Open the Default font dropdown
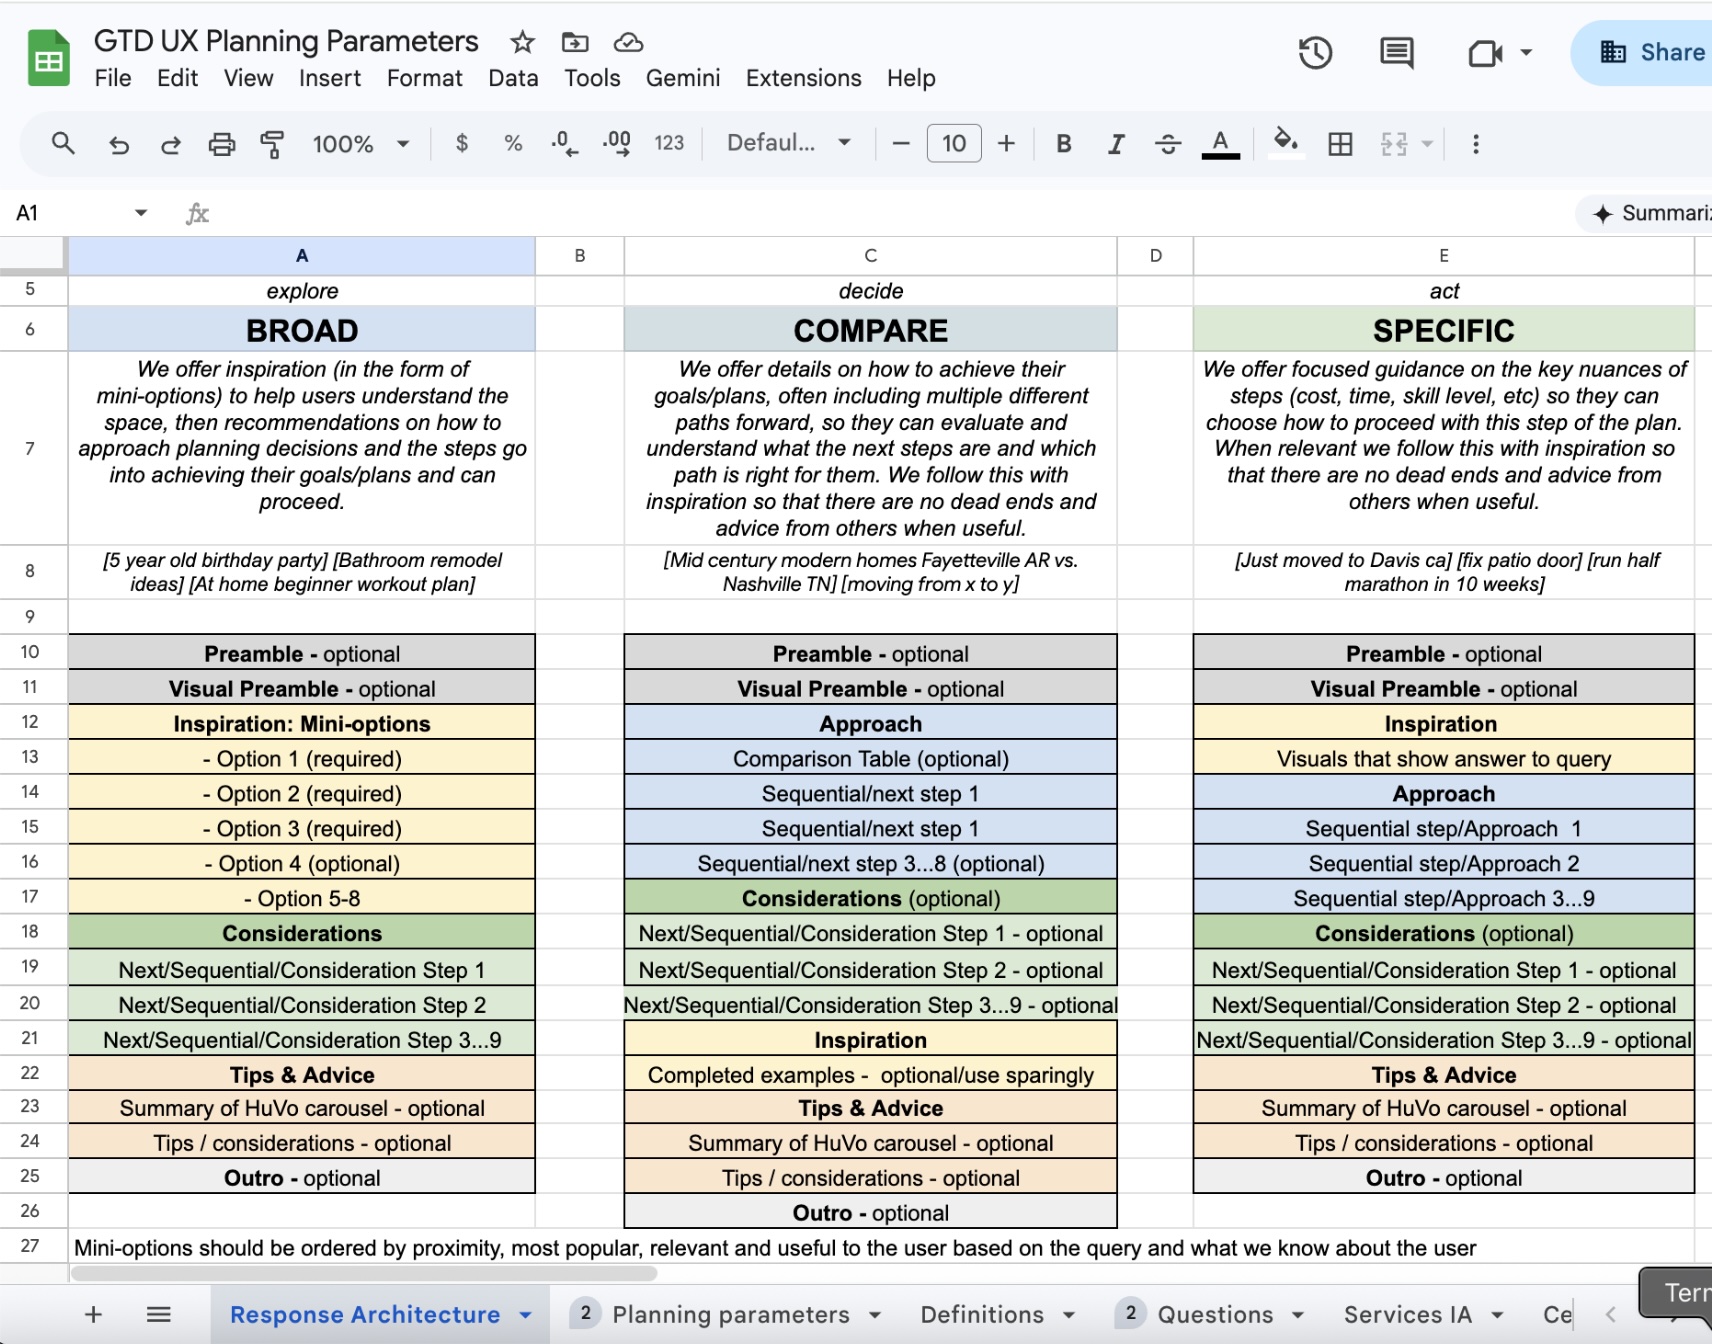 789,143
